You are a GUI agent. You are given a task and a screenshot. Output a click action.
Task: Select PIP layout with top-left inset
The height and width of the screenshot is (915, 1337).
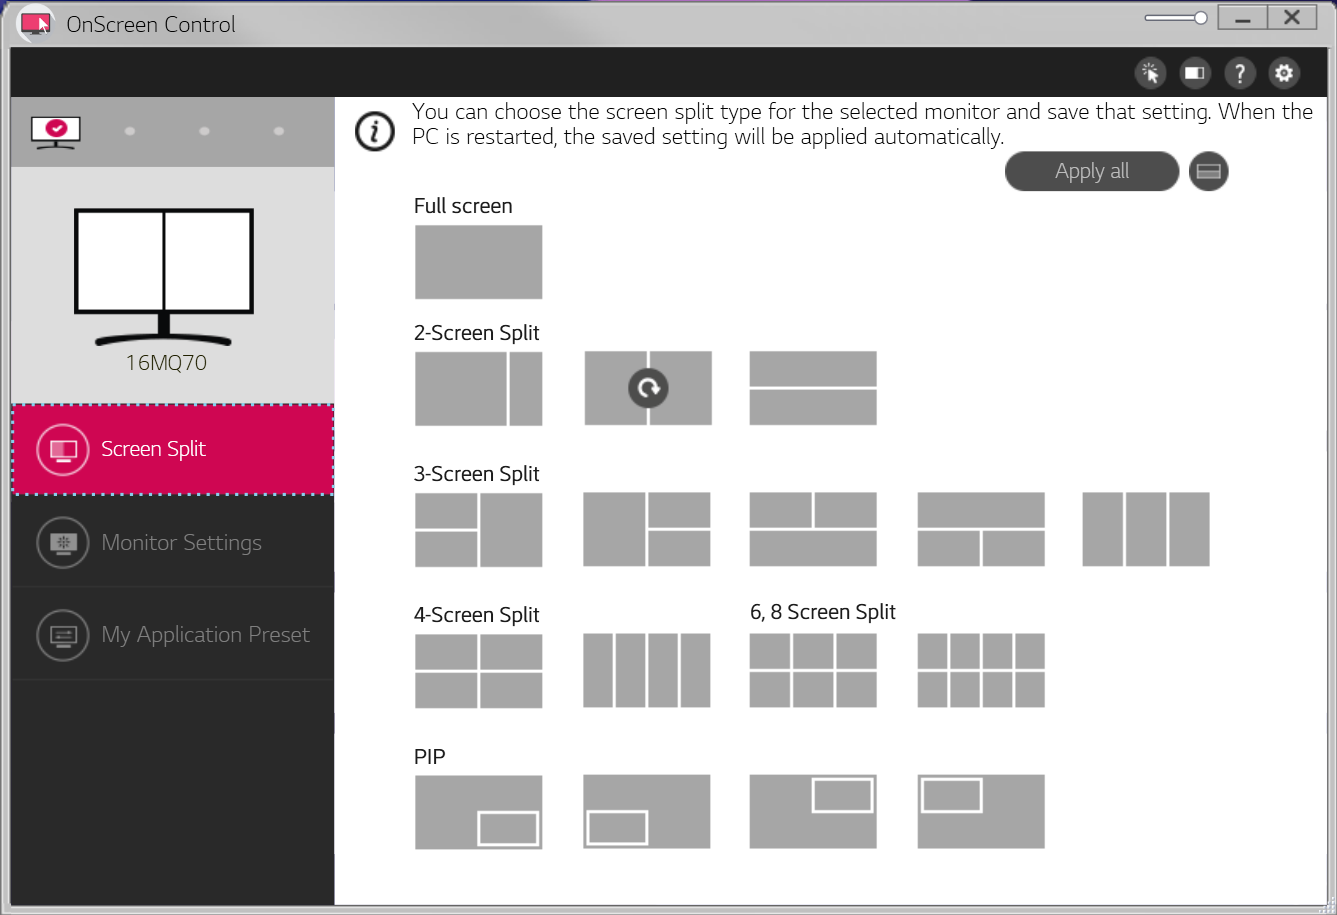[x=981, y=811]
